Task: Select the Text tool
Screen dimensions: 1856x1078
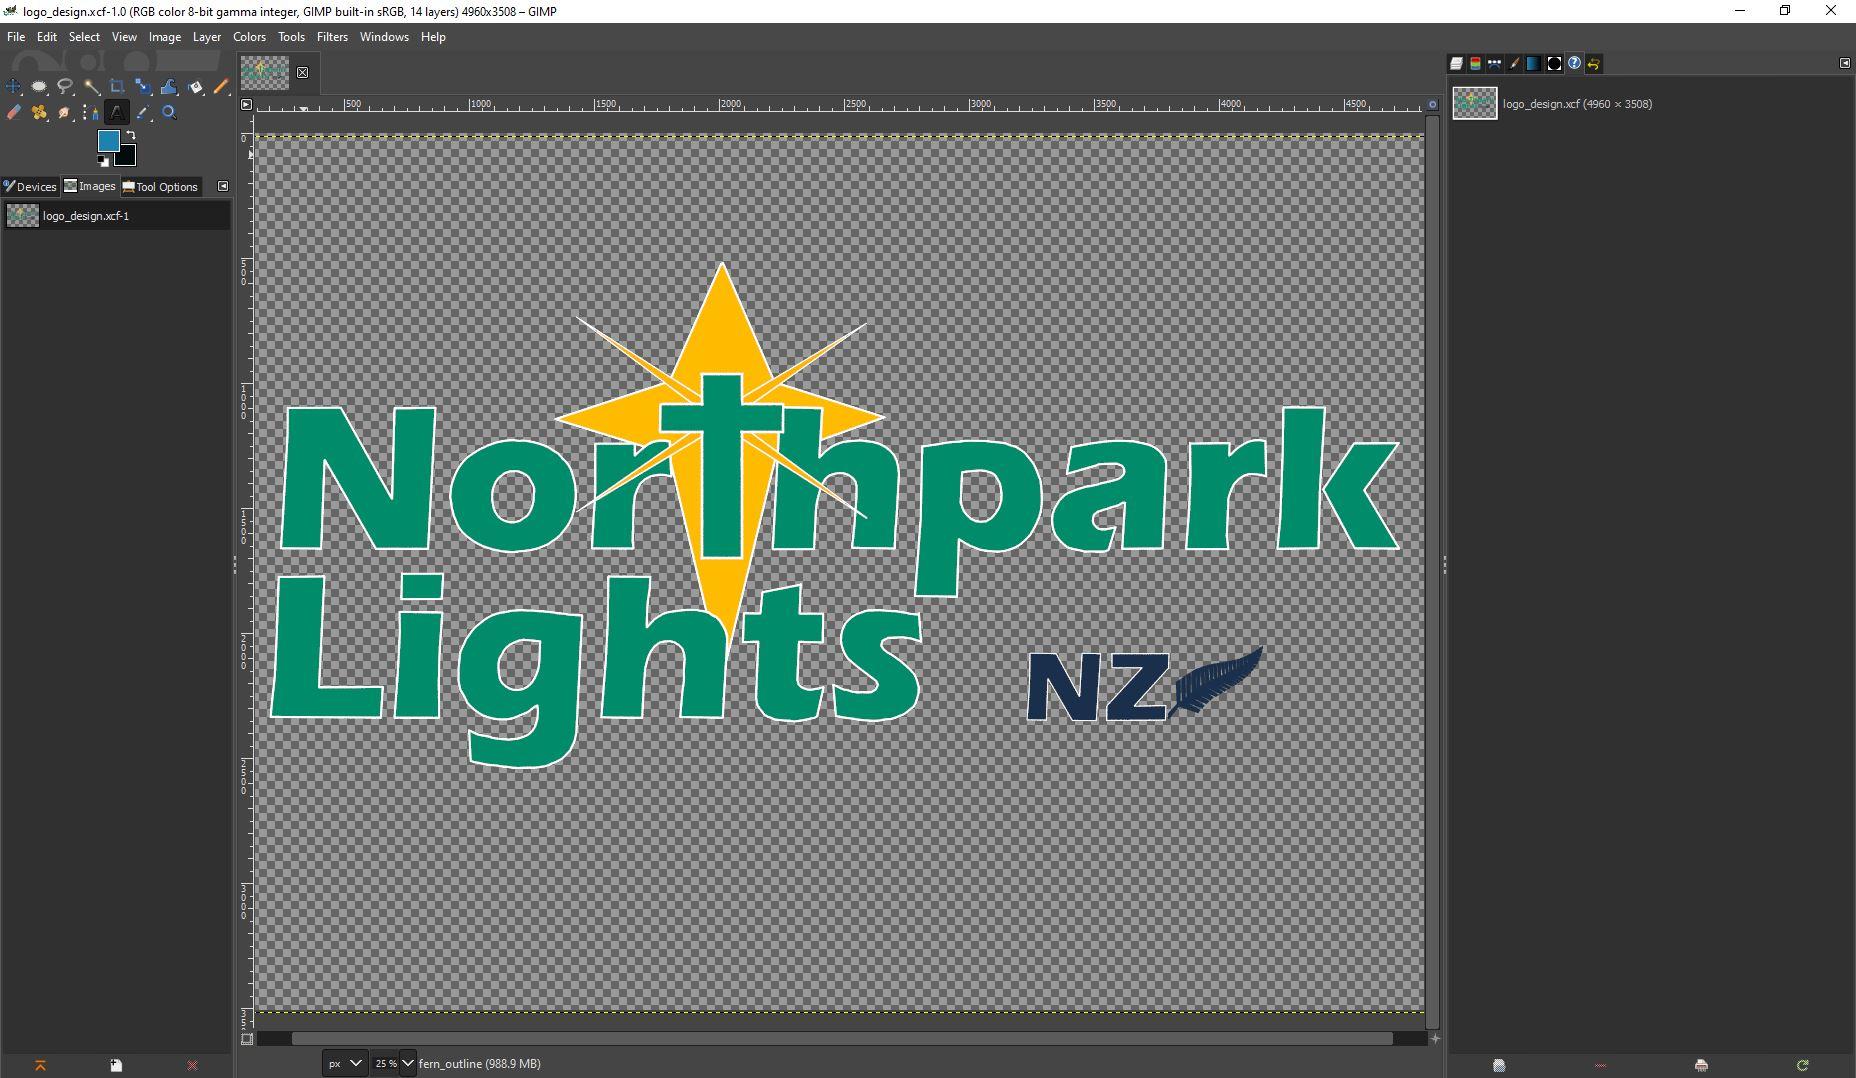Action: pos(117,113)
